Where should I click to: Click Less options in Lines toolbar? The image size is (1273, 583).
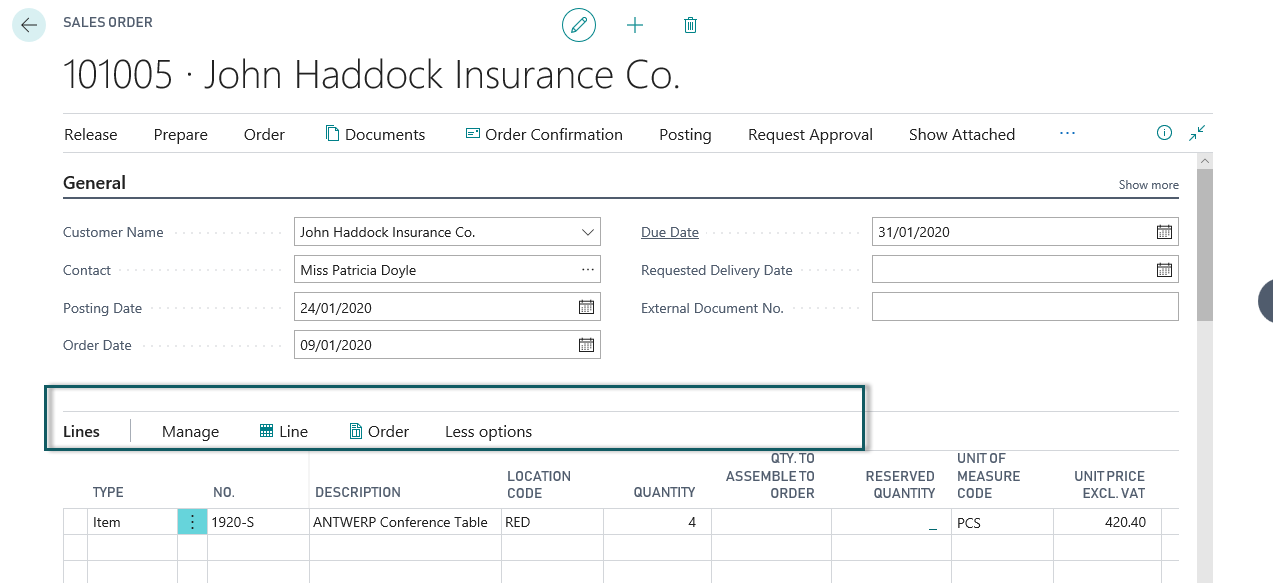point(488,432)
